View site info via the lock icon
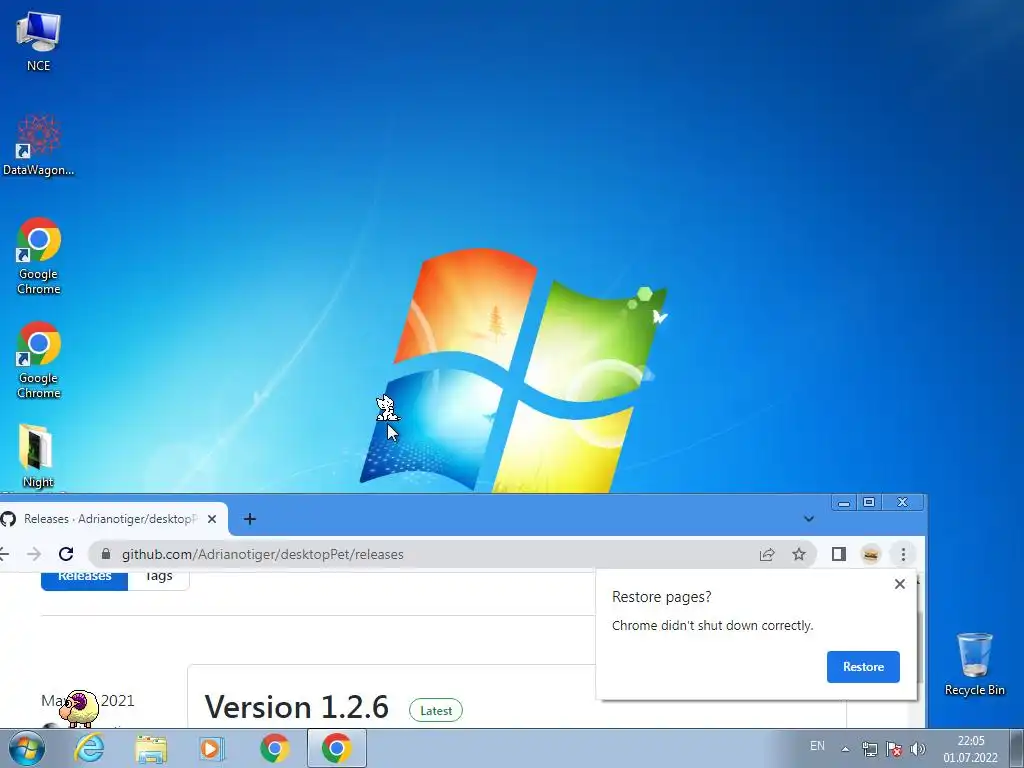1024x768 pixels. pyautogui.click(x=106, y=554)
